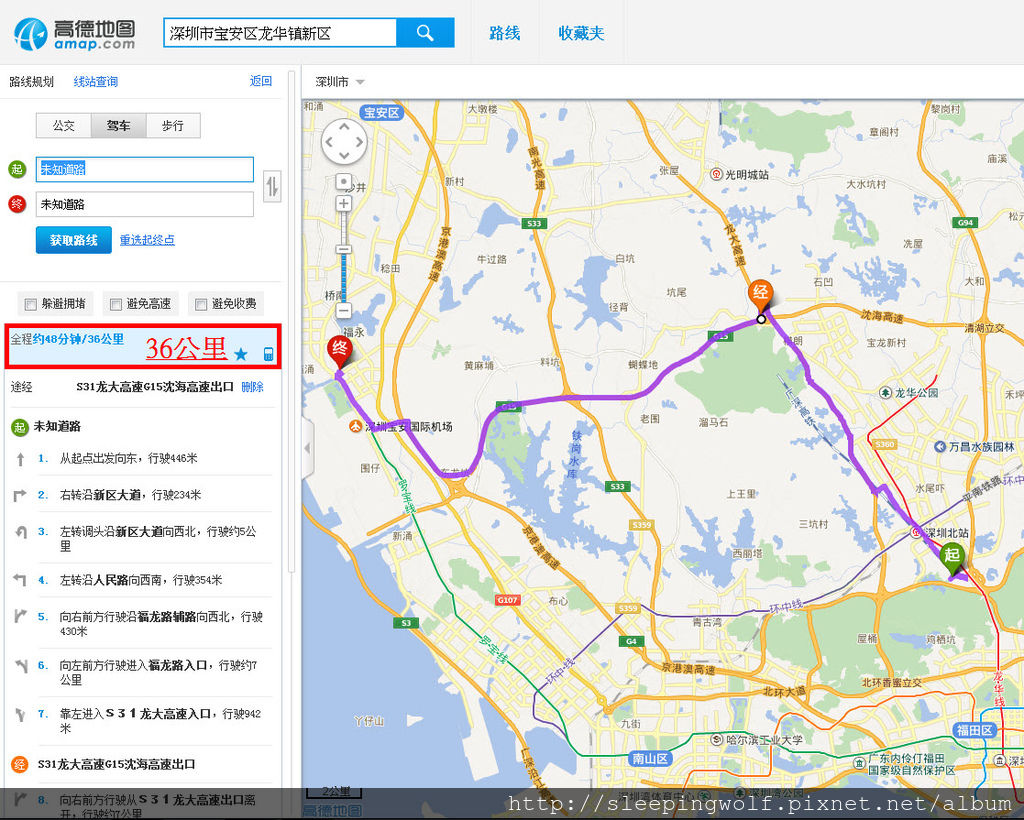The width and height of the screenshot is (1024, 820).
Task: Enable 避免高速 checkbox
Action: pos(116,304)
